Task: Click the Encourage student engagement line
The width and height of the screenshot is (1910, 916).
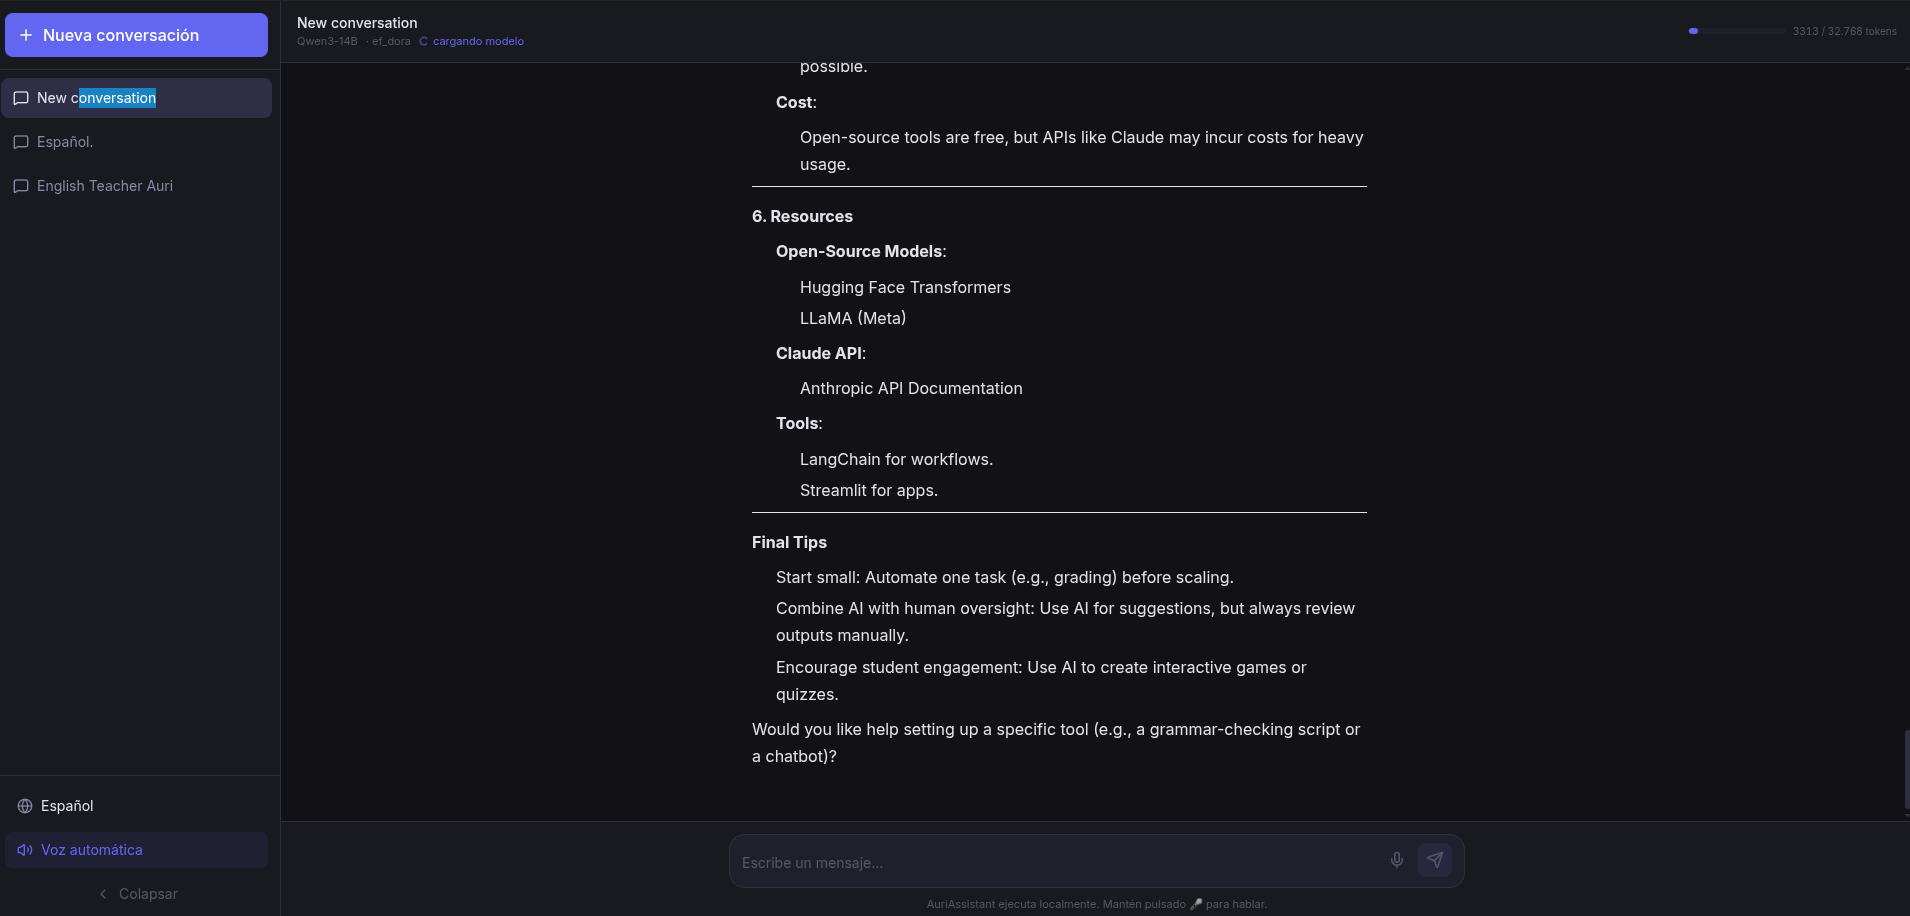Action: pos(1041,681)
